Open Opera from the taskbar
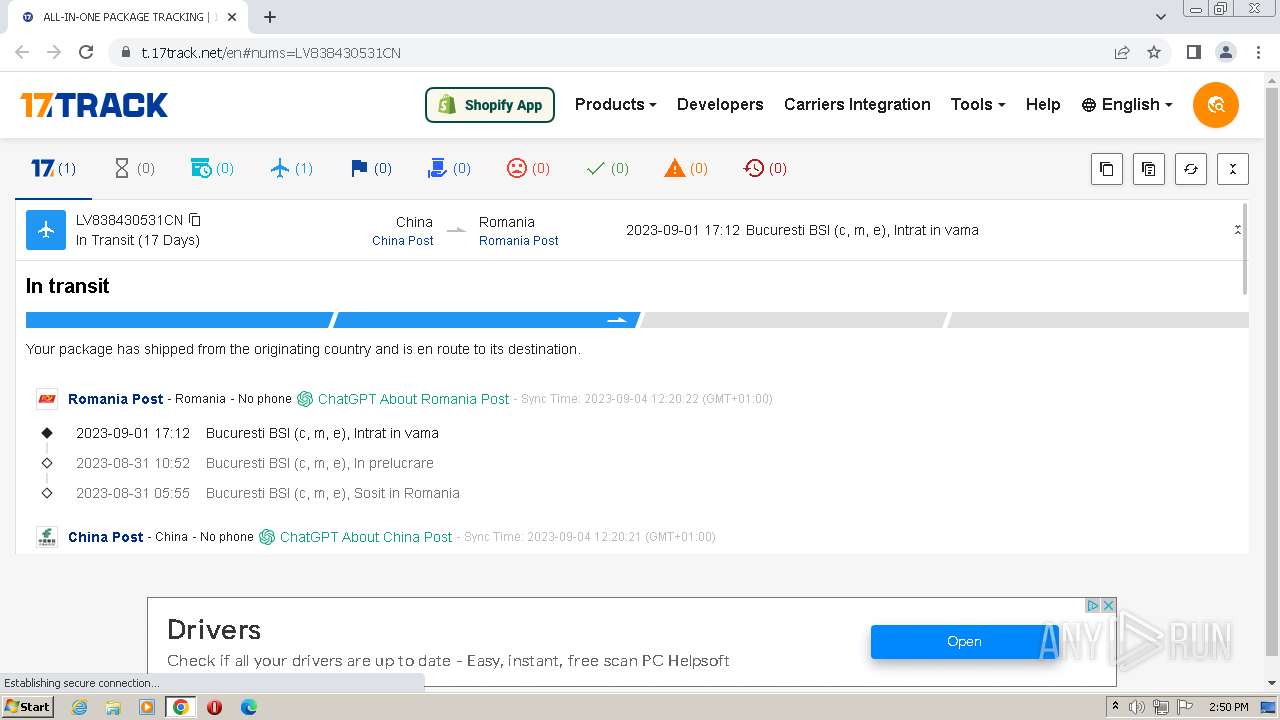Image resolution: width=1280 pixels, height=720 pixels. [214, 707]
